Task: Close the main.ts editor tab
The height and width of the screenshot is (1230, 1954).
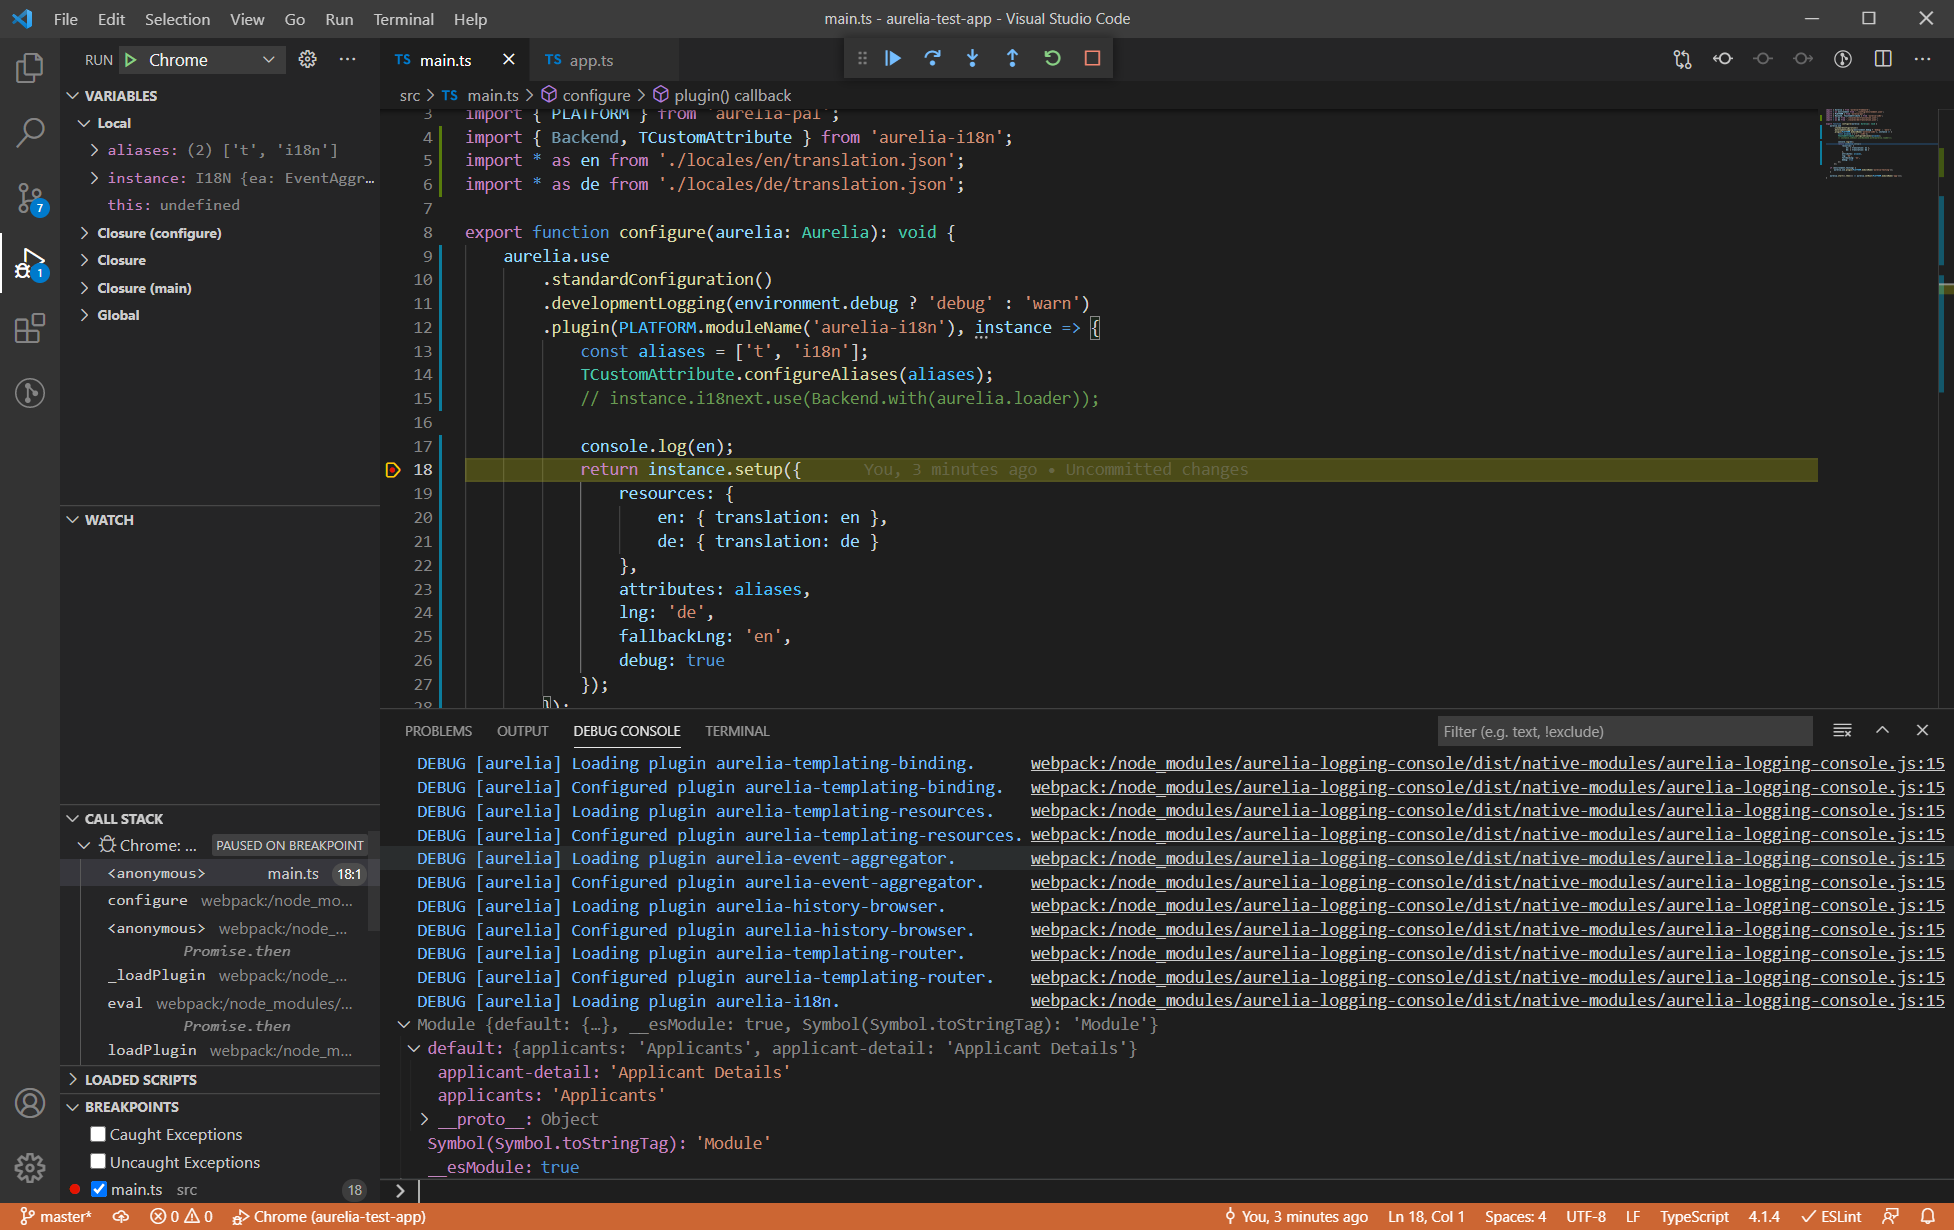Action: pos(508,60)
